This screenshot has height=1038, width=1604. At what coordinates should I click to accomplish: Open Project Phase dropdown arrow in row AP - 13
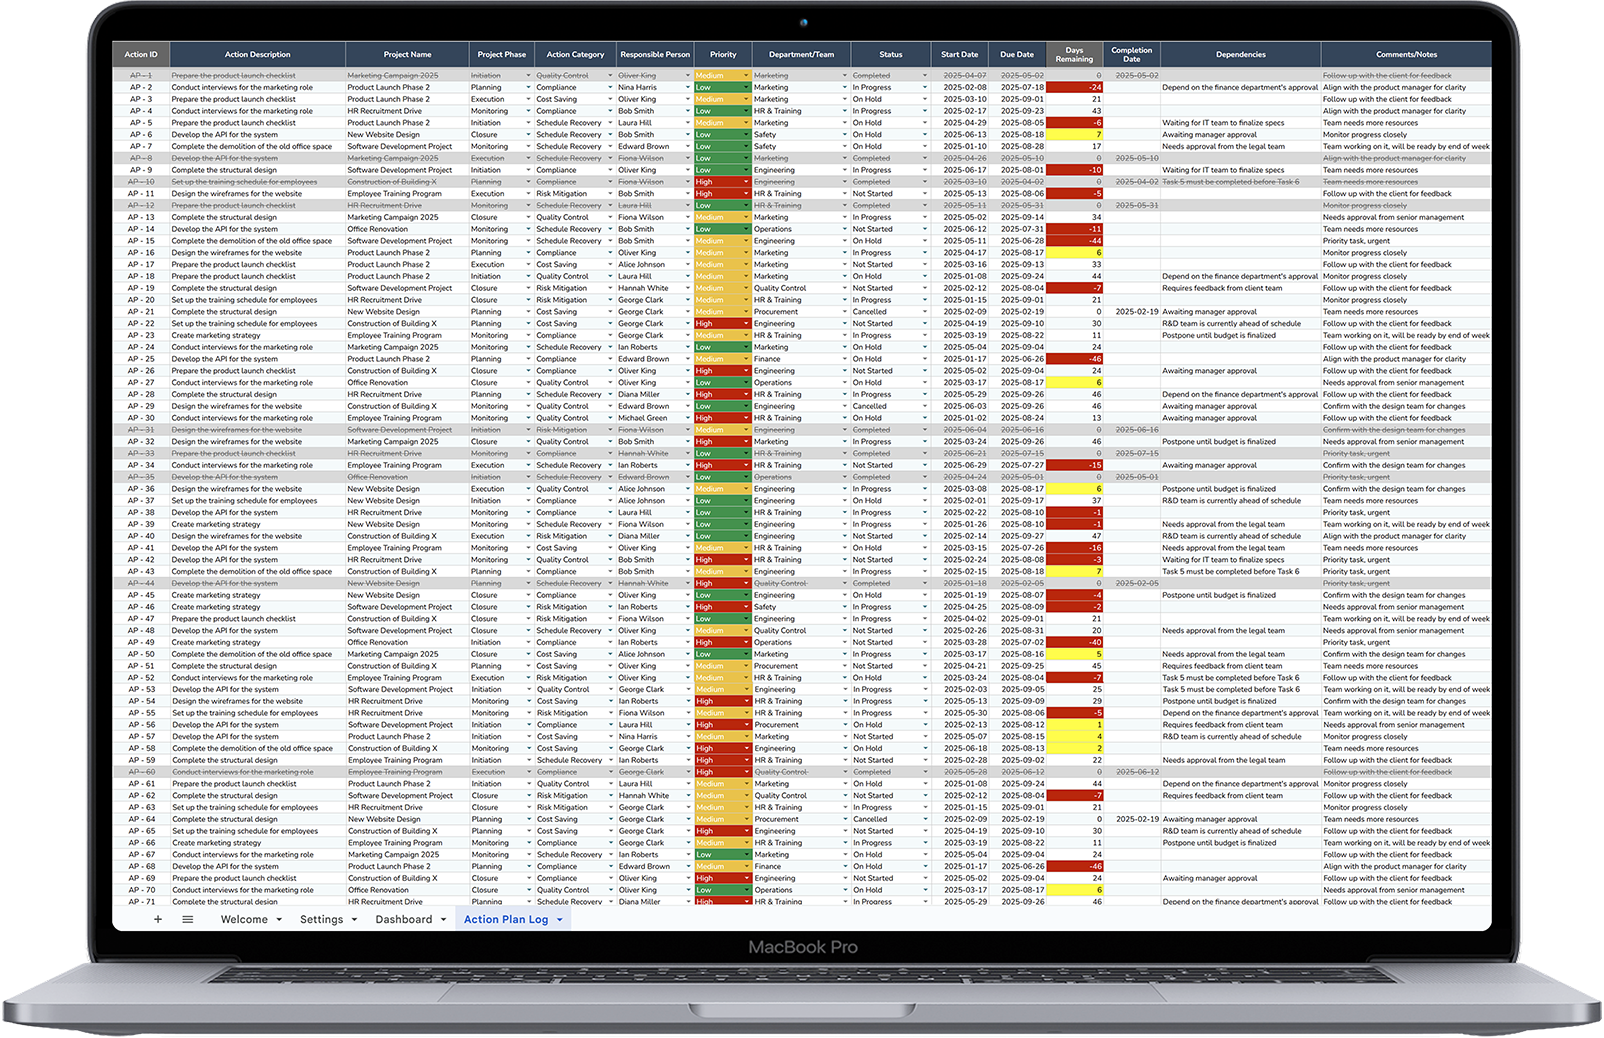528,217
